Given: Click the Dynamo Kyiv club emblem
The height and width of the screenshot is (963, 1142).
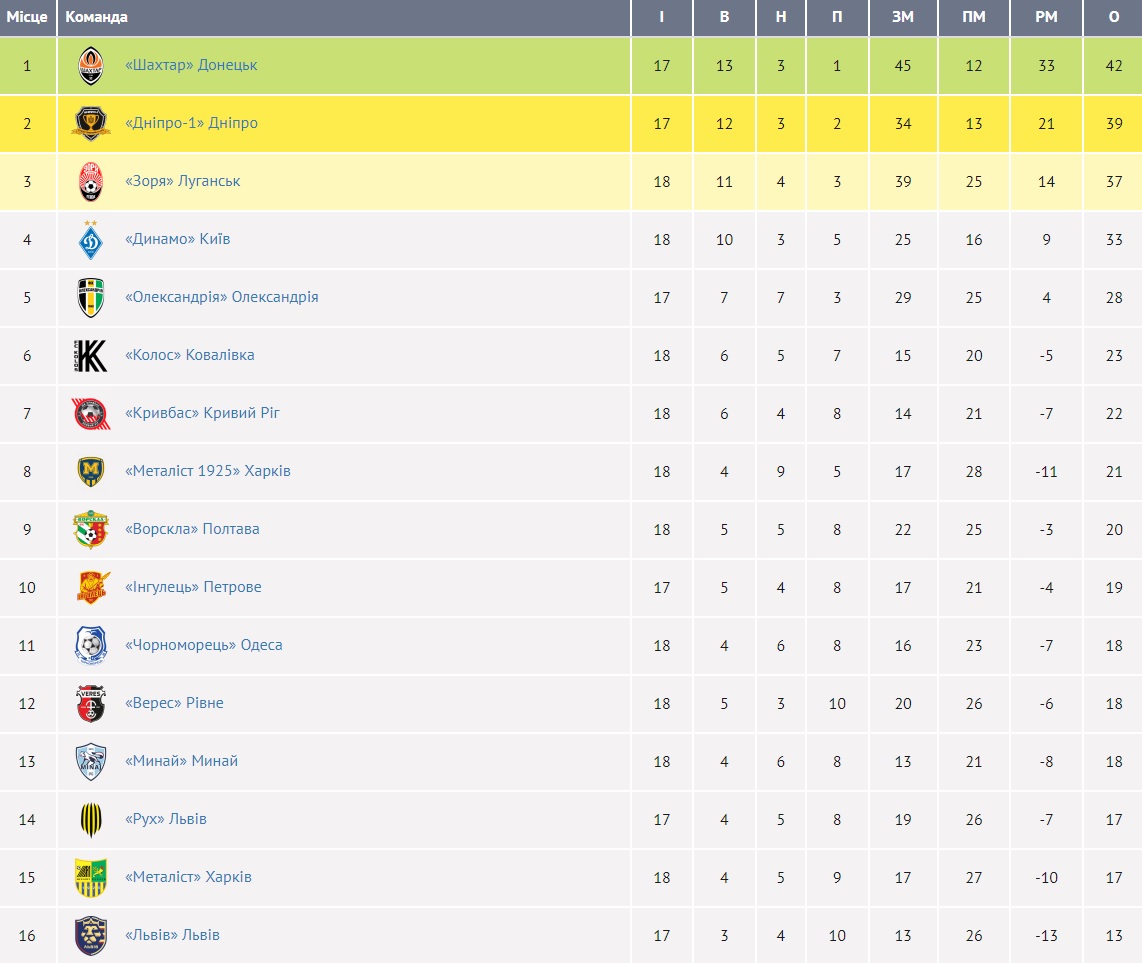Looking at the screenshot, I should click(x=90, y=240).
